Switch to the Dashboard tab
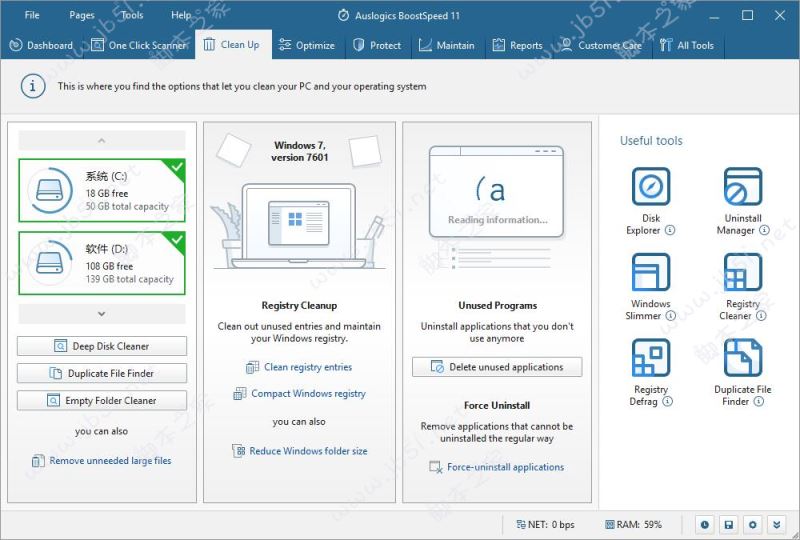The image size is (800, 540). click(x=42, y=45)
